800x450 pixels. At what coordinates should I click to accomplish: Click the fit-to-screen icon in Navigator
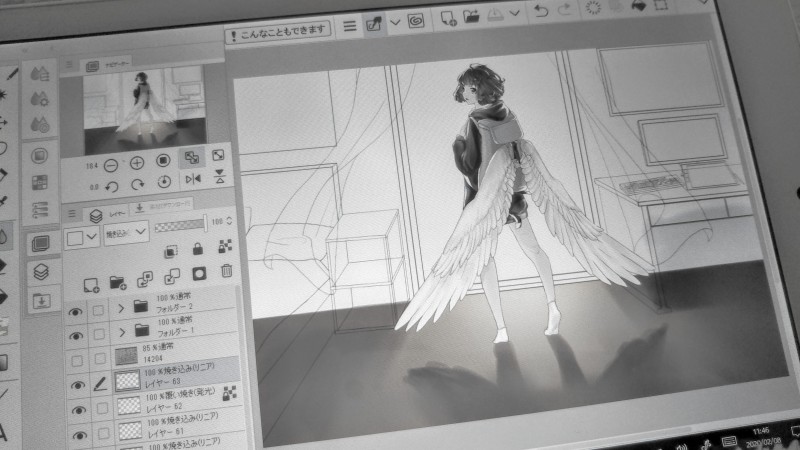tap(218, 155)
